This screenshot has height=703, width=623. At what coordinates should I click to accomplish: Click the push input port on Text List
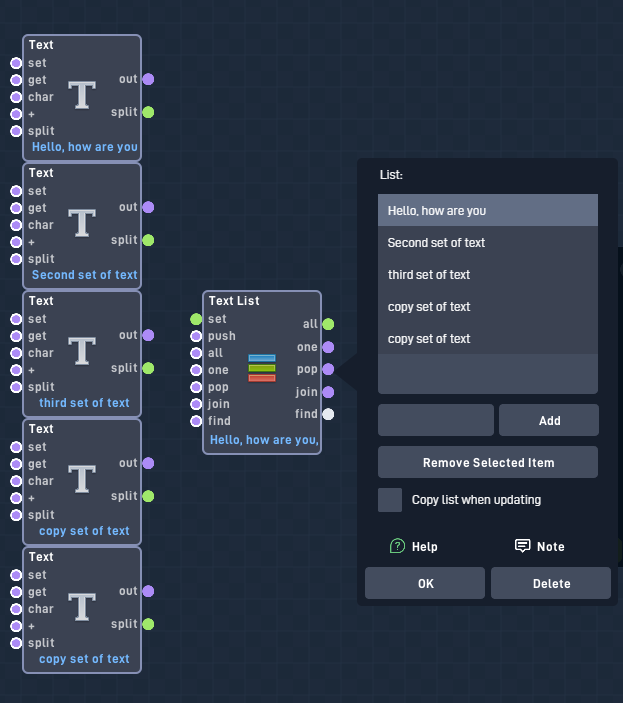coord(196,336)
